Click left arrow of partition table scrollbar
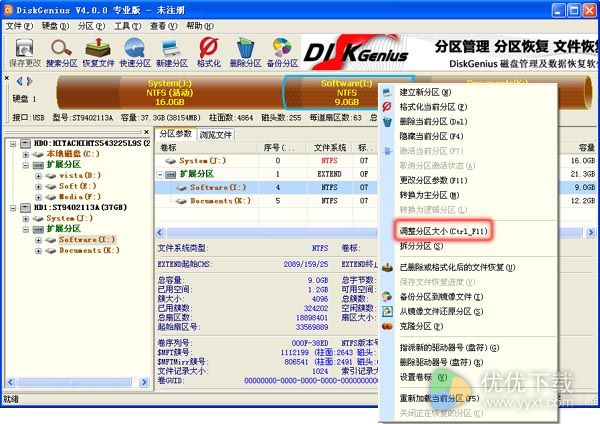The height and width of the screenshot is (424, 600). (x=161, y=232)
